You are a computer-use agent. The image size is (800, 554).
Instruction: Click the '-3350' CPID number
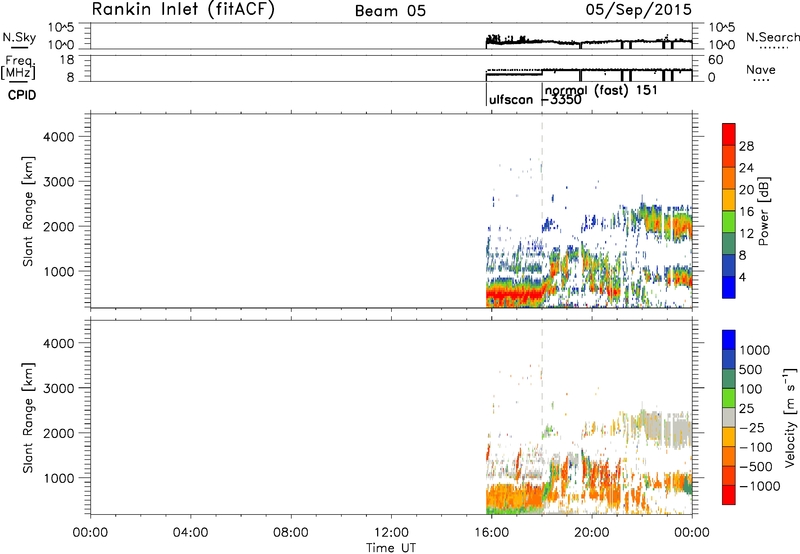561,100
